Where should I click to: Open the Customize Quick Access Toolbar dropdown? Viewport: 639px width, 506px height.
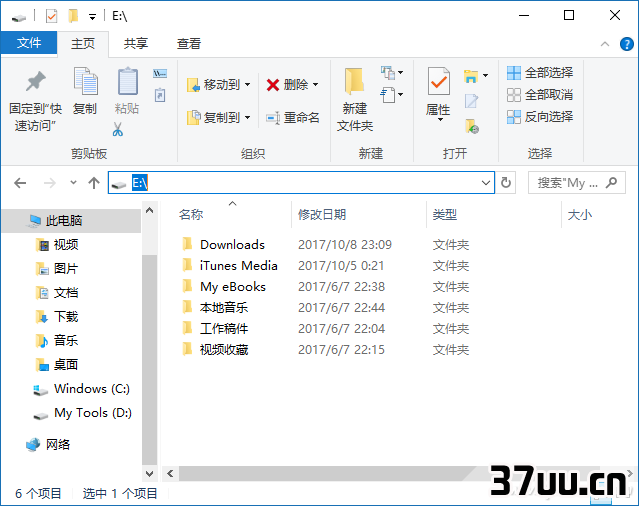point(93,17)
